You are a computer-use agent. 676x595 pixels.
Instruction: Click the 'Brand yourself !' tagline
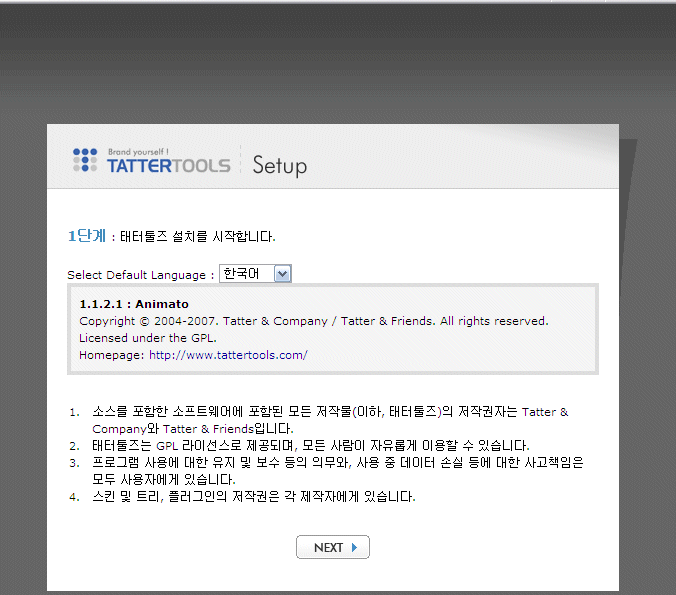click(138, 152)
